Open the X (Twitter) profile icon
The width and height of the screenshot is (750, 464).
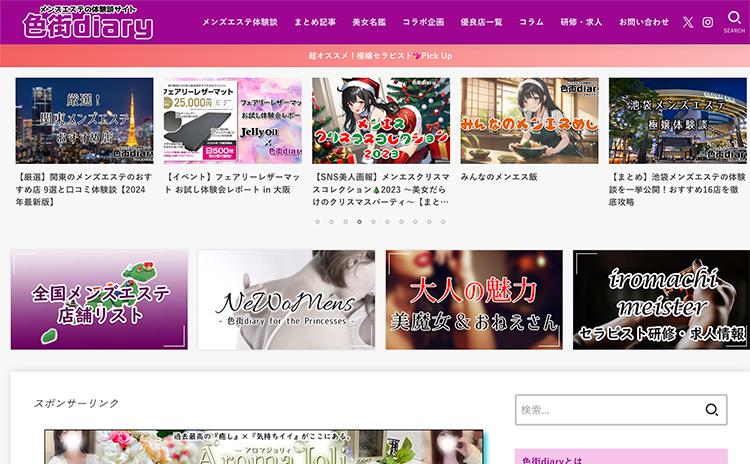(x=688, y=22)
